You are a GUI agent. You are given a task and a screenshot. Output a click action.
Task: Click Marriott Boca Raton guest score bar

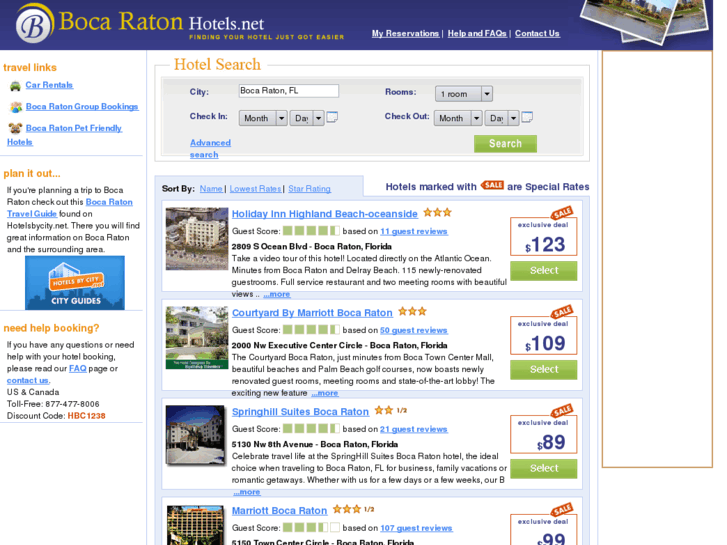click(x=311, y=527)
